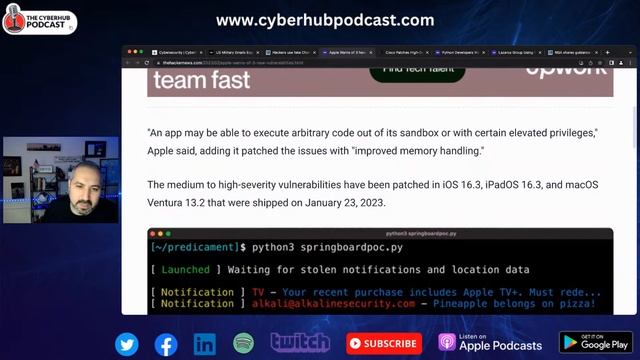Click the 'team fast' ad banner text

point(202,80)
